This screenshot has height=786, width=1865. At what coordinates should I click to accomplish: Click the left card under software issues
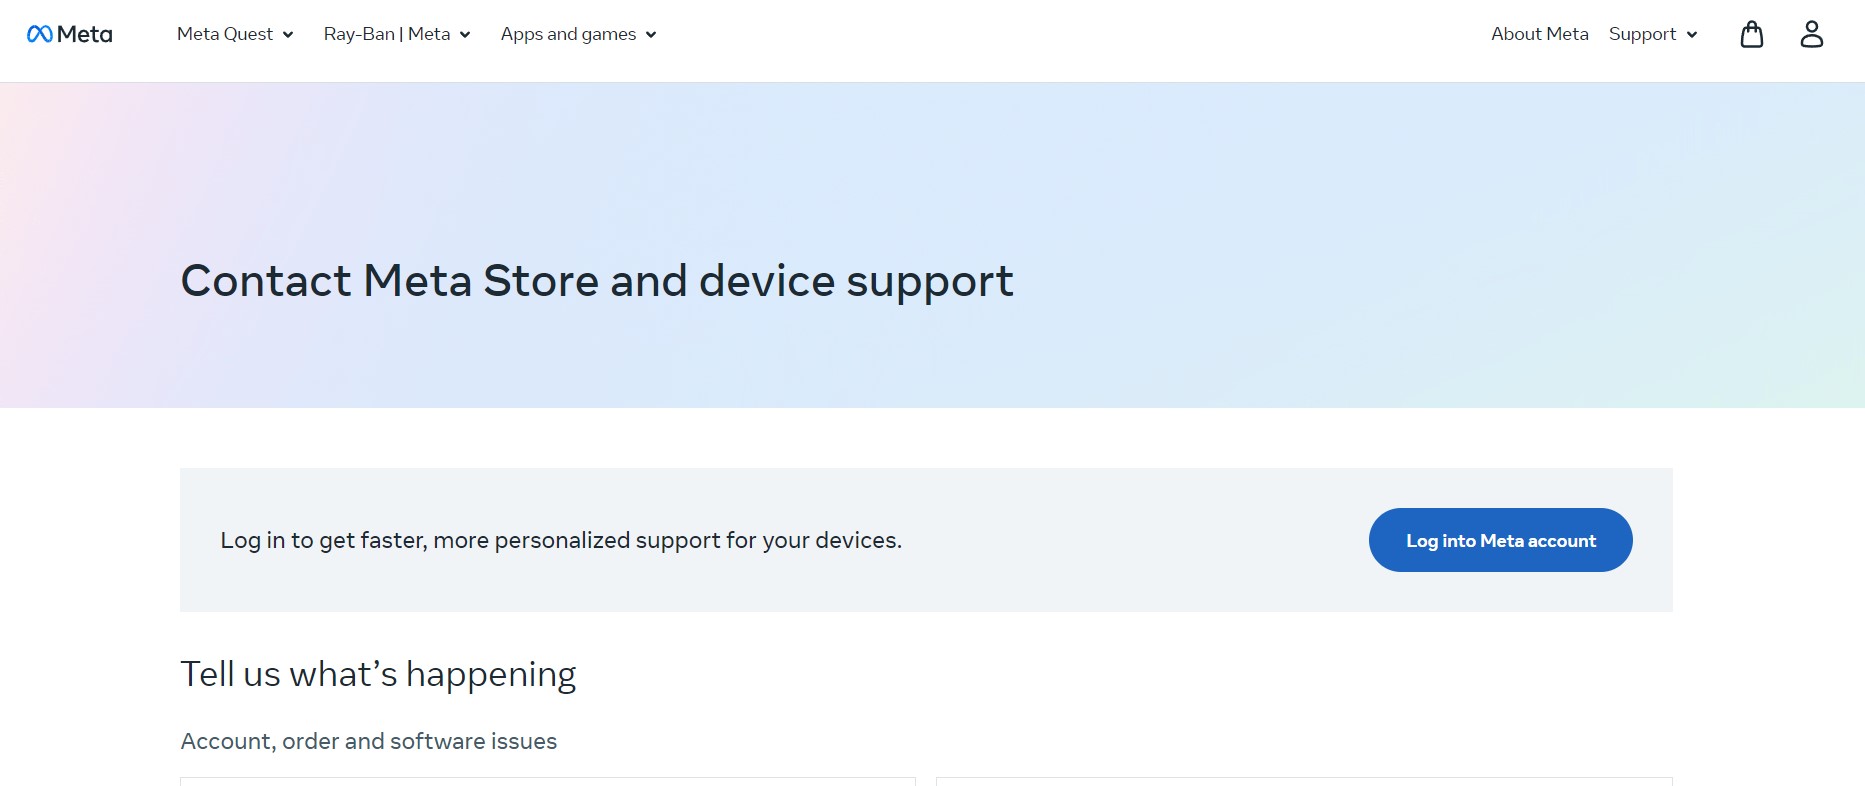[x=547, y=783]
